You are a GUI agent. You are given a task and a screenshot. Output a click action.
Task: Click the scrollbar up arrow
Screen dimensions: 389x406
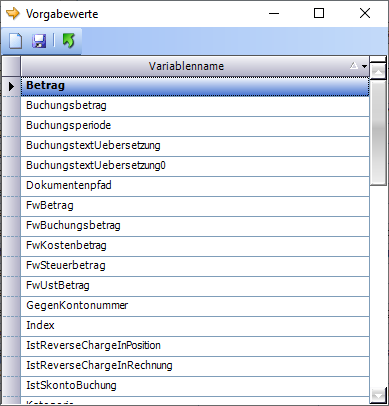pyautogui.click(x=378, y=71)
